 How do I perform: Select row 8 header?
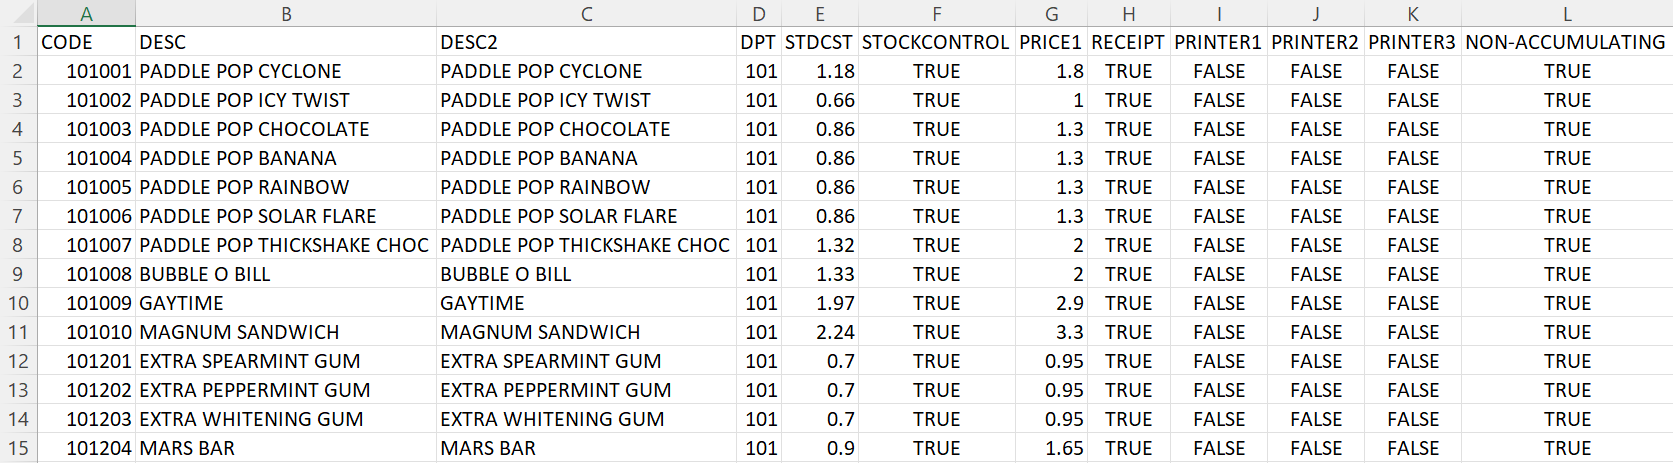18,245
